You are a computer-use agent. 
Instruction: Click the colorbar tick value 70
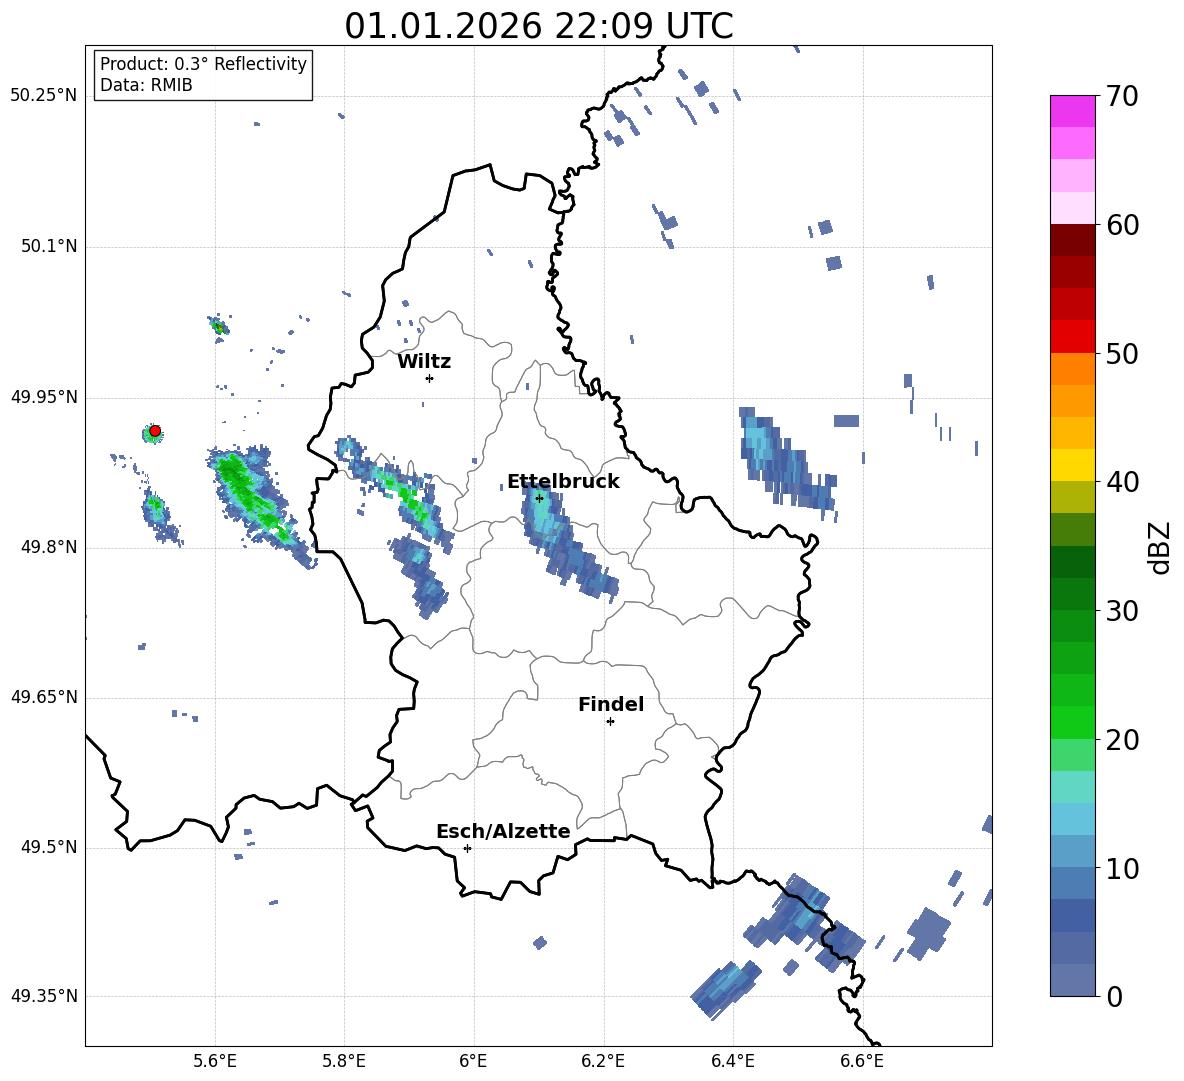click(1122, 96)
